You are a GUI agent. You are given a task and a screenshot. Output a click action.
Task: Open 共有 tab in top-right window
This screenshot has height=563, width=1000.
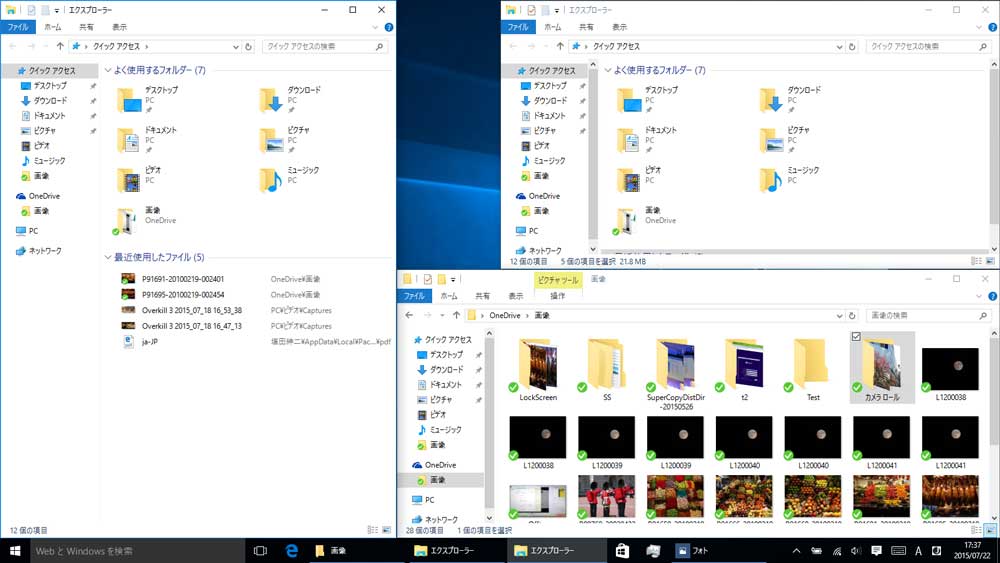pos(586,27)
